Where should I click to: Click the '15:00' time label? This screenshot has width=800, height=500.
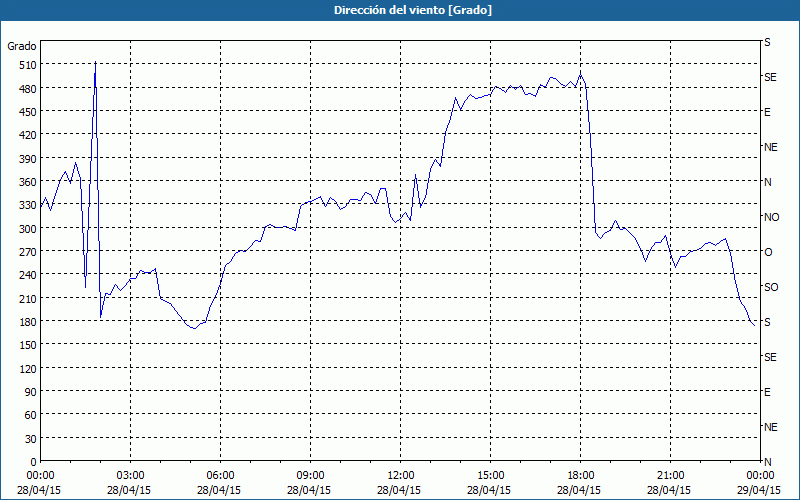[490, 476]
